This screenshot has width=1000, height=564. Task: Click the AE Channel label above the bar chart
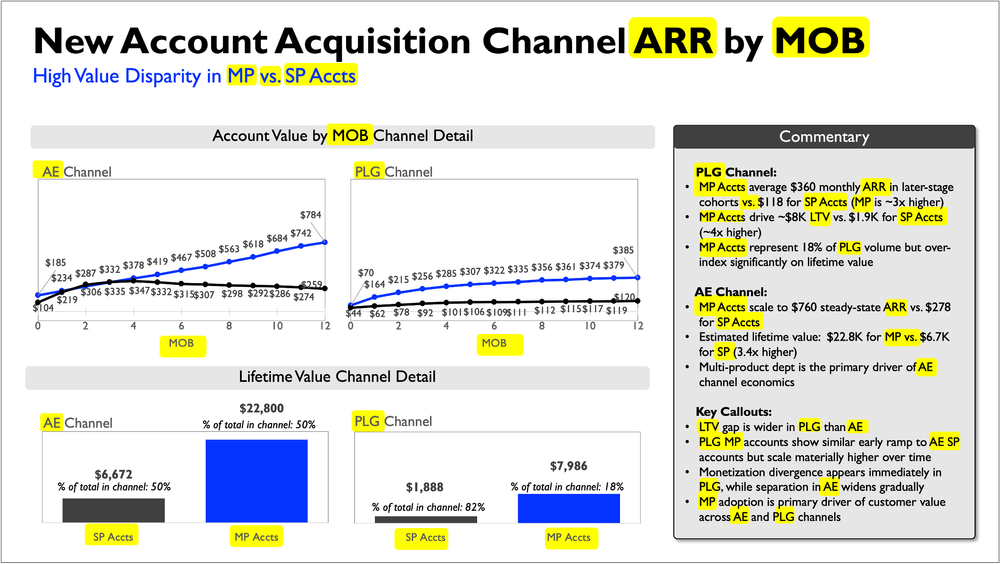[77, 423]
